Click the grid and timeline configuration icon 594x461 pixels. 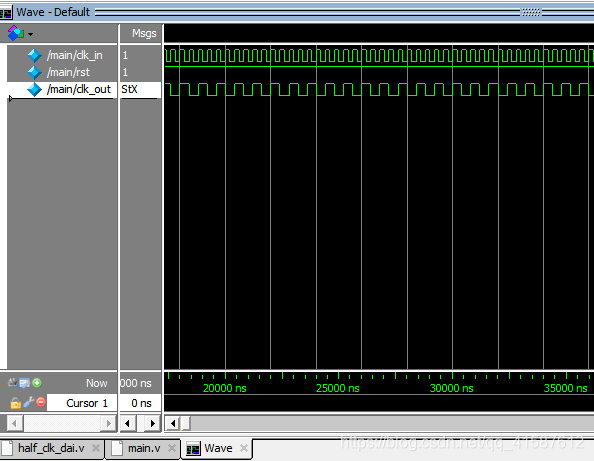click(x=25, y=383)
